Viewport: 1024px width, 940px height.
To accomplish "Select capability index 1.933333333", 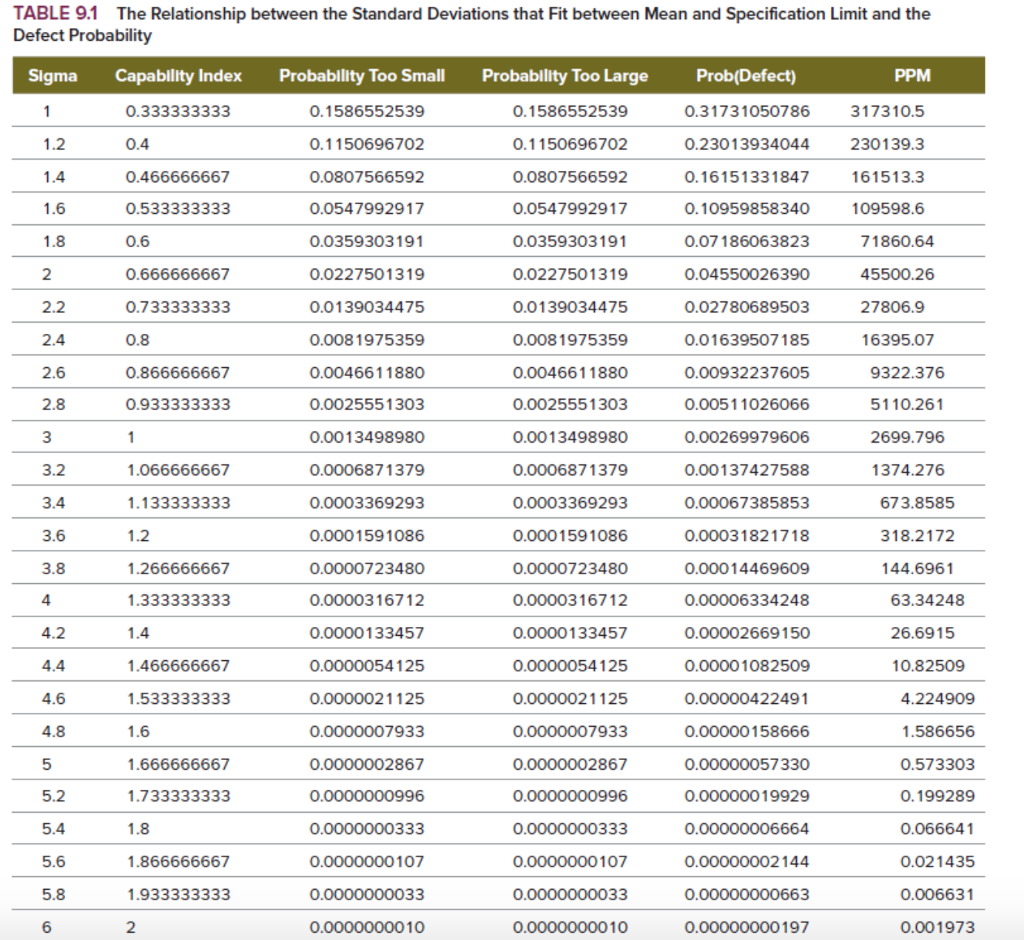I will point(178,895).
